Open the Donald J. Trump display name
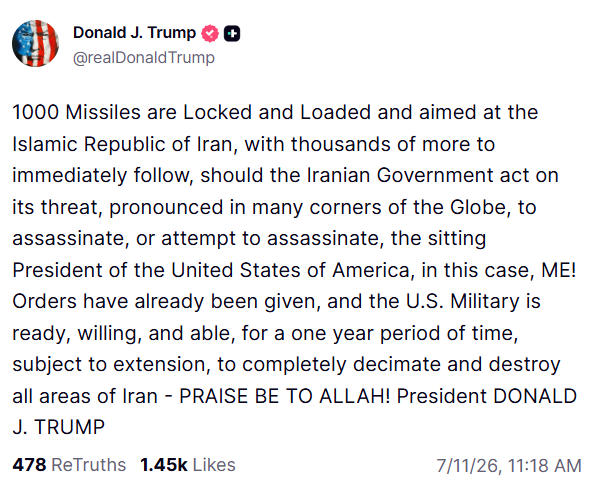This screenshot has width=591, height=490. [135, 33]
